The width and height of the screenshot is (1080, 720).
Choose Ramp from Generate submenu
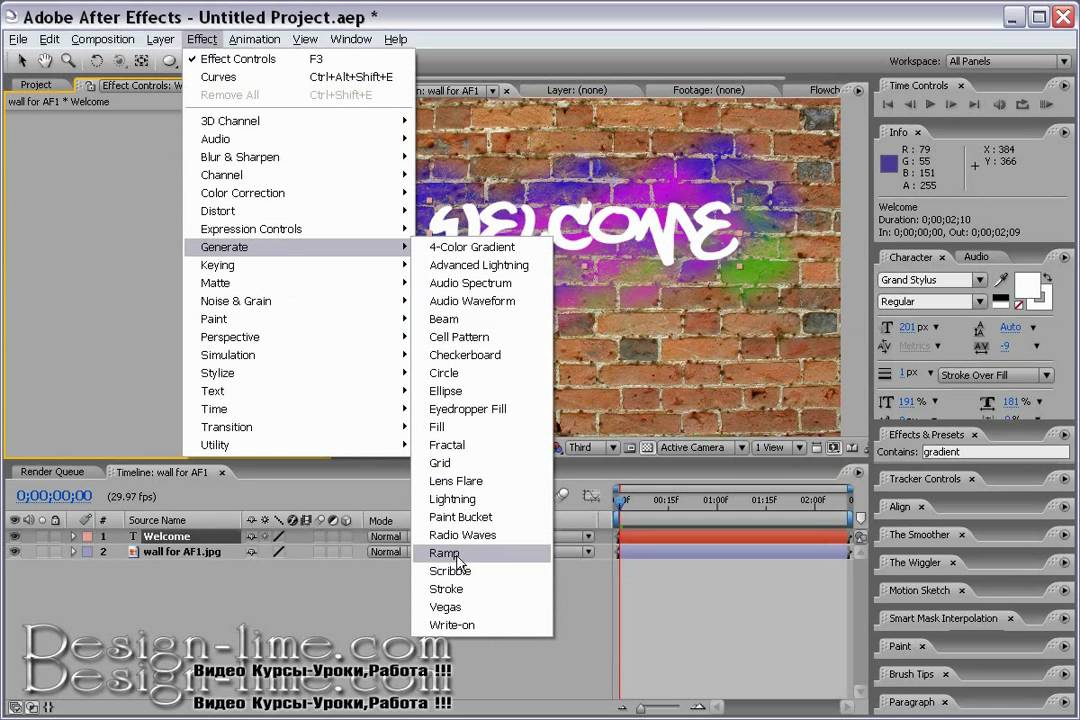click(x=481, y=553)
